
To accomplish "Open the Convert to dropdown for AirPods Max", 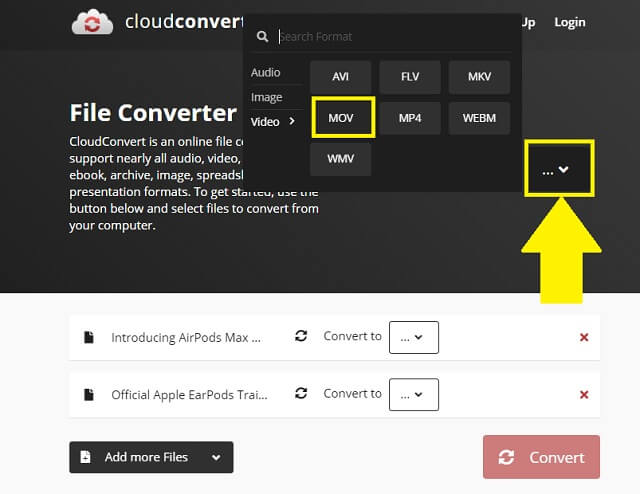I will pos(414,337).
